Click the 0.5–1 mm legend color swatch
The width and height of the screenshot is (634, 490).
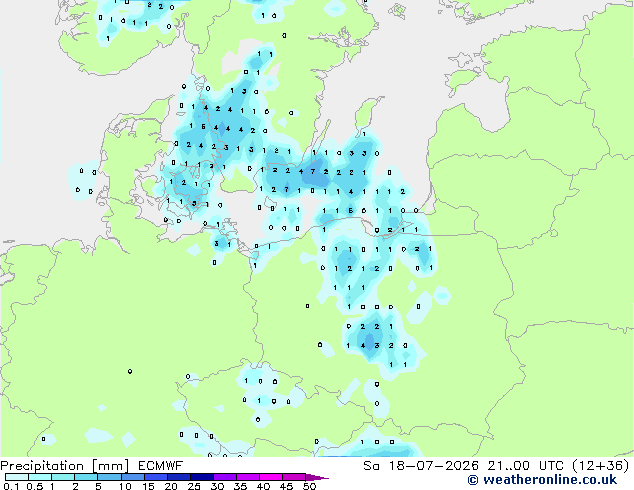[40, 477]
